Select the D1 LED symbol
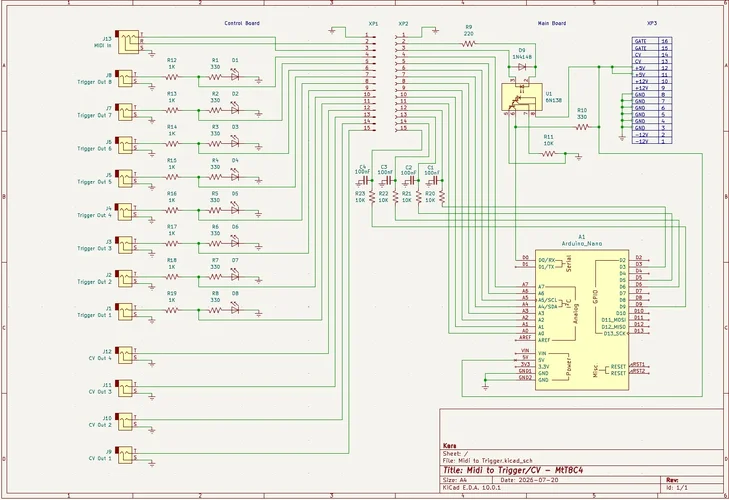The image size is (729, 500). click(x=235, y=76)
